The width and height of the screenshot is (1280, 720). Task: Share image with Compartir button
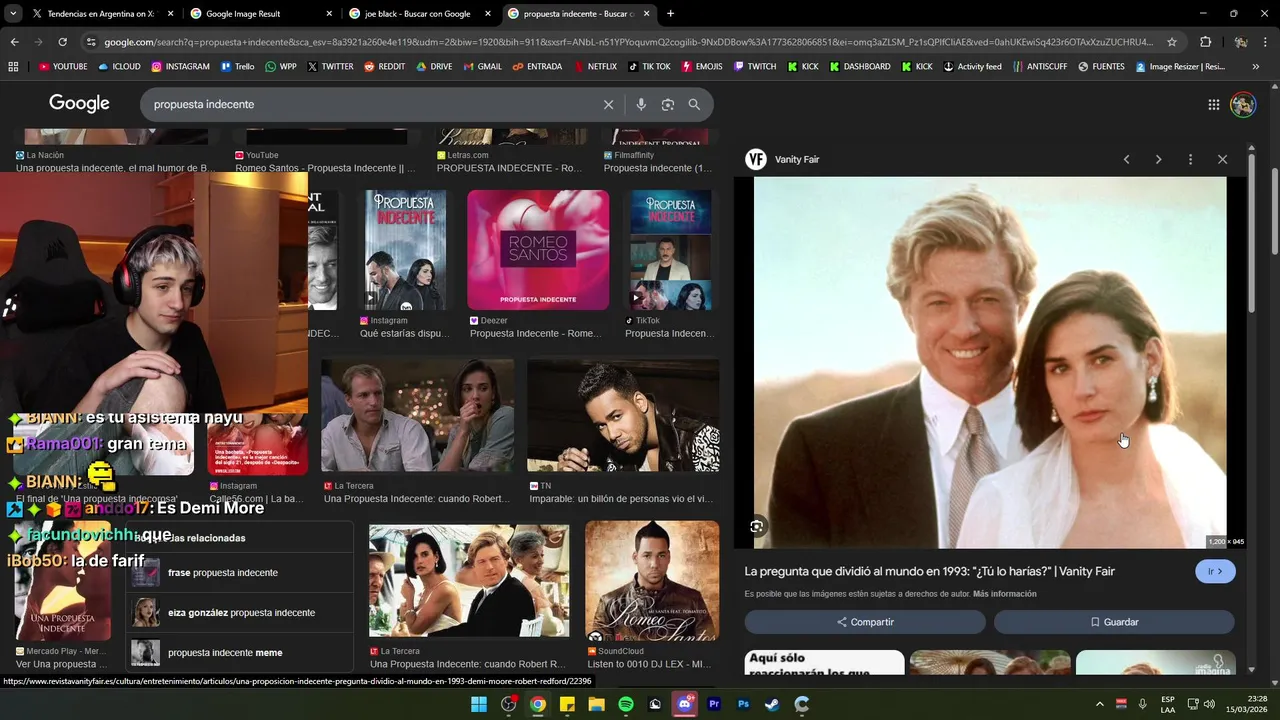tap(865, 622)
